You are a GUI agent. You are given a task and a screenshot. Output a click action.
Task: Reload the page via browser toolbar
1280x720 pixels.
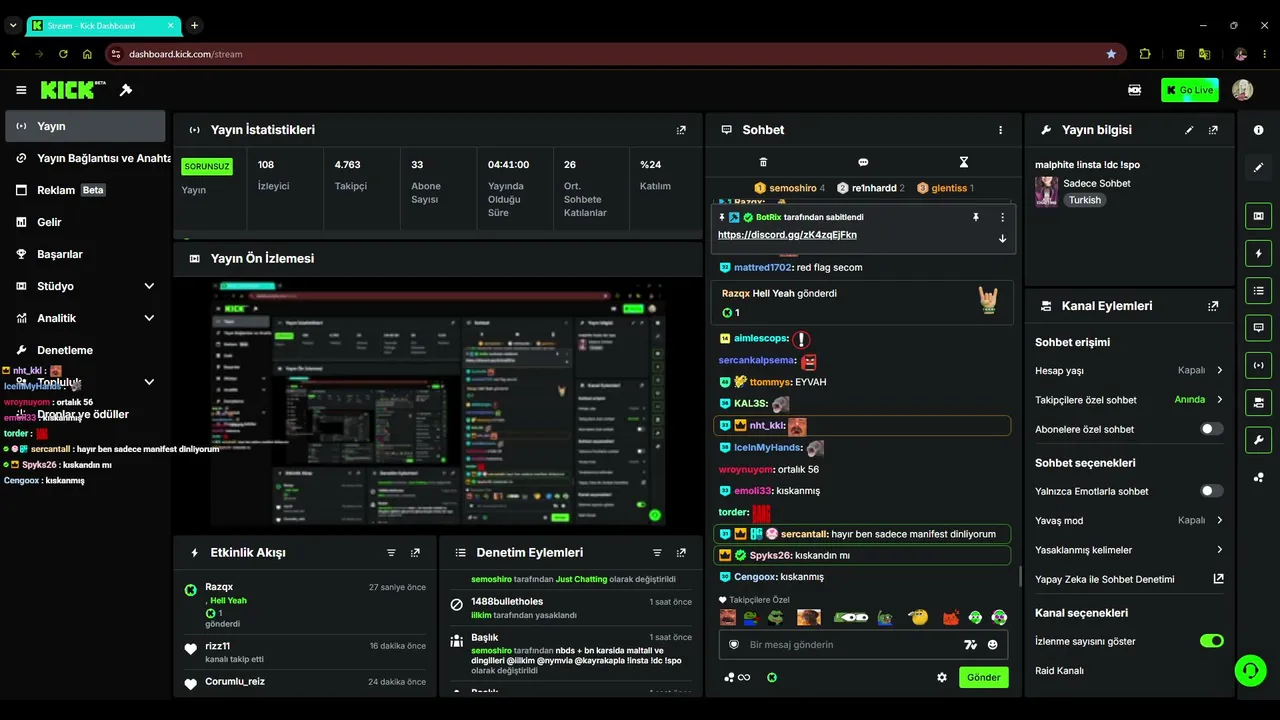point(63,54)
